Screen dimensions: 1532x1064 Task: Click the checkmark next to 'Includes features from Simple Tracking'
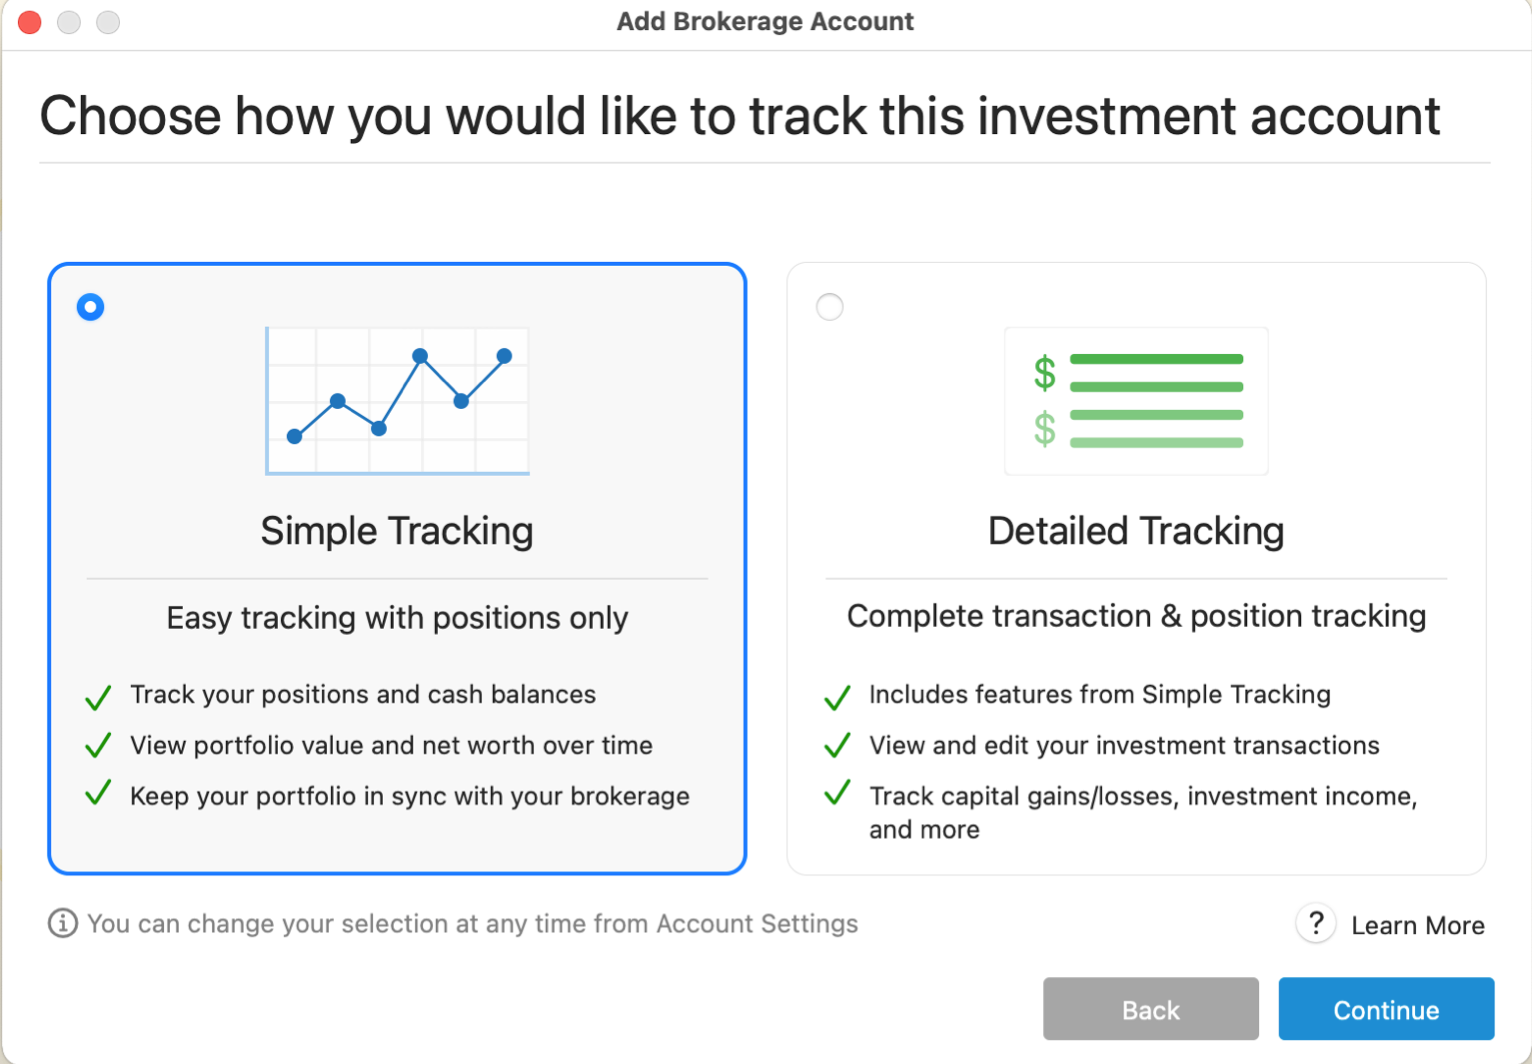click(x=837, y=697)
